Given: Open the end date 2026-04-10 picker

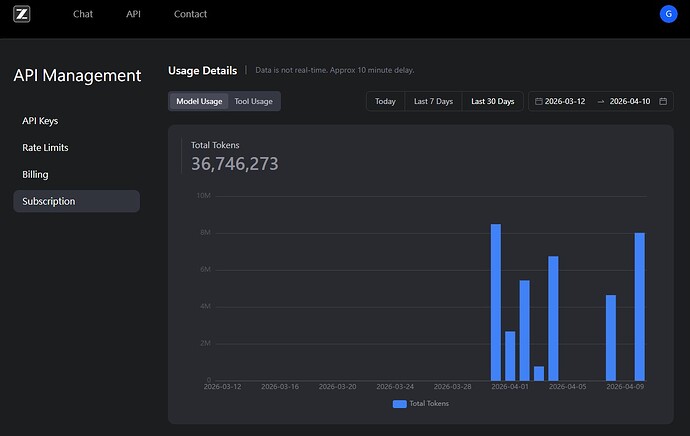Looking at the screenshot, I should (x=630, y=101).
